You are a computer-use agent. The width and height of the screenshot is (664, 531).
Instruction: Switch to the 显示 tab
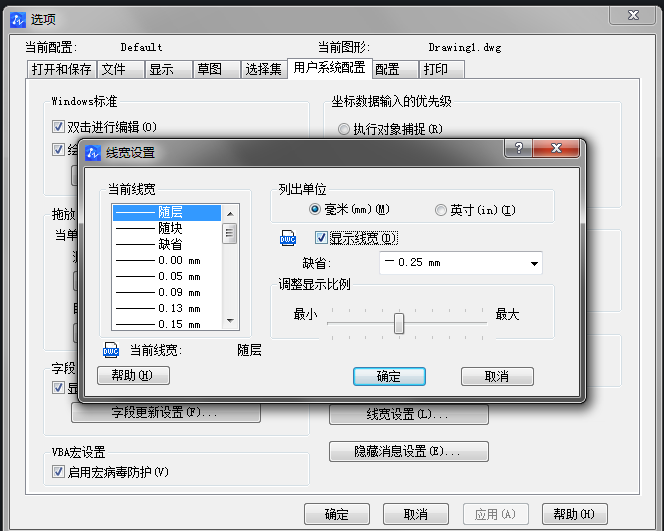[x=161, y=69]
